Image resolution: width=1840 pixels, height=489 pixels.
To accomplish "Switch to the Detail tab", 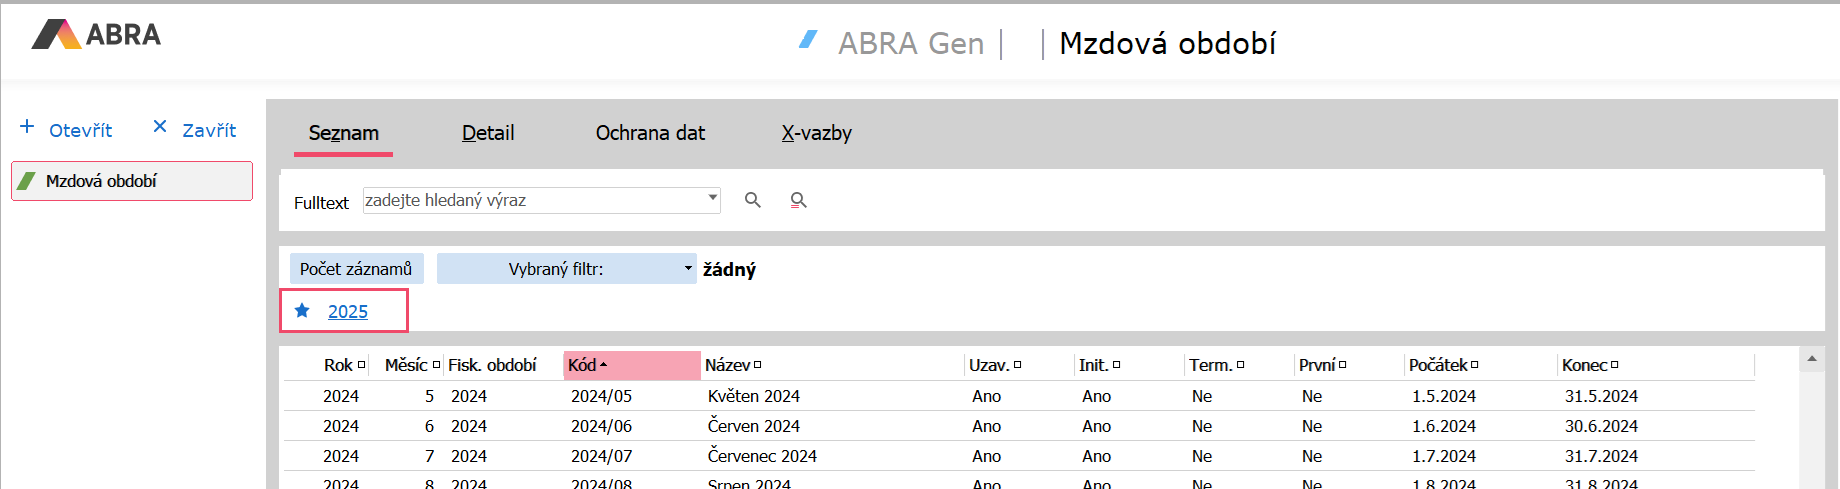I will point(488,133).
